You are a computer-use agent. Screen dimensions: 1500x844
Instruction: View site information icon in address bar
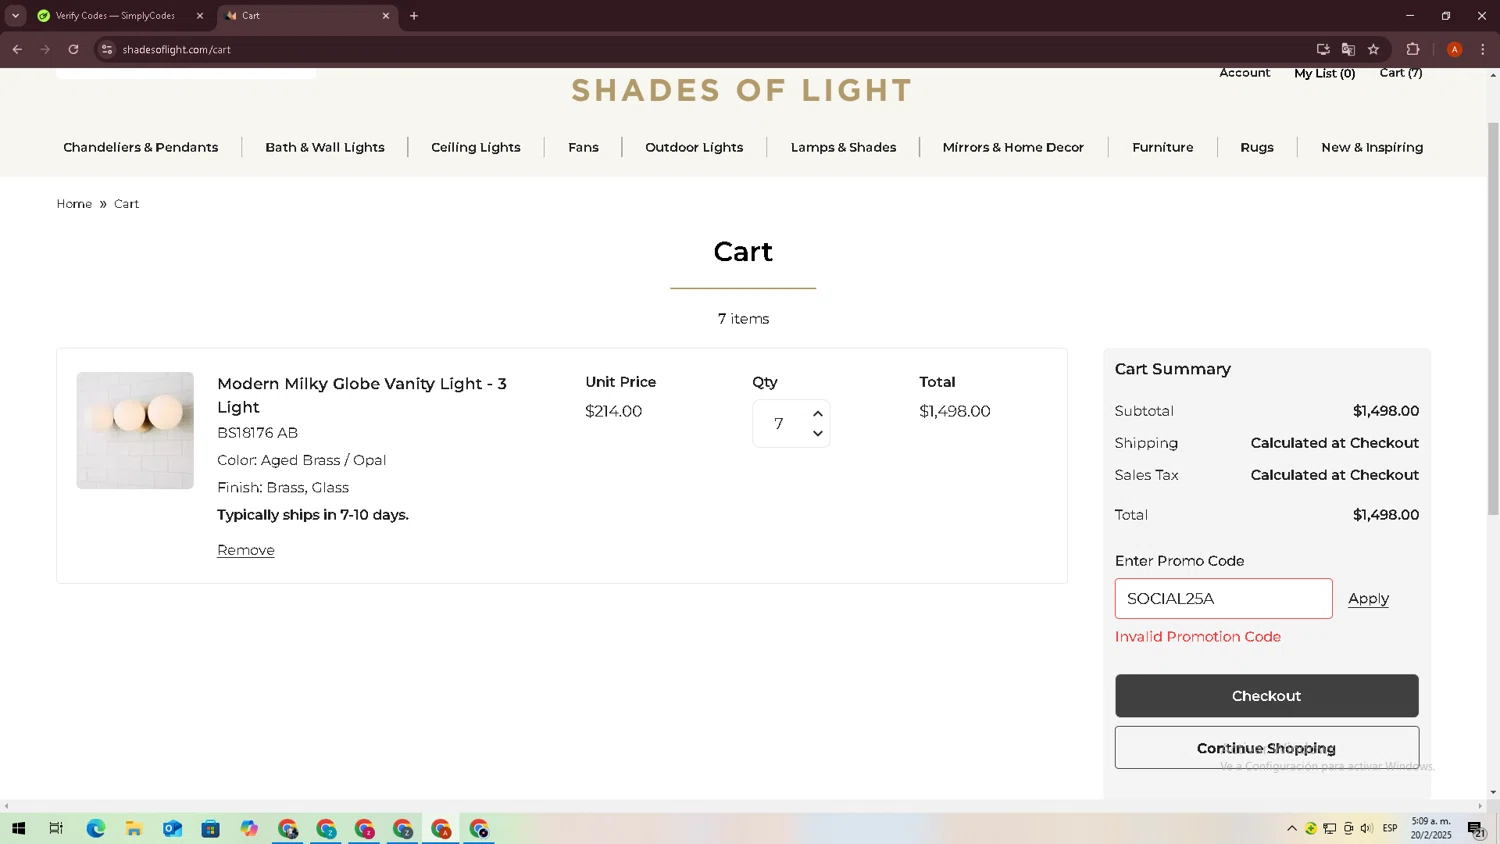[x=107, y=49]
